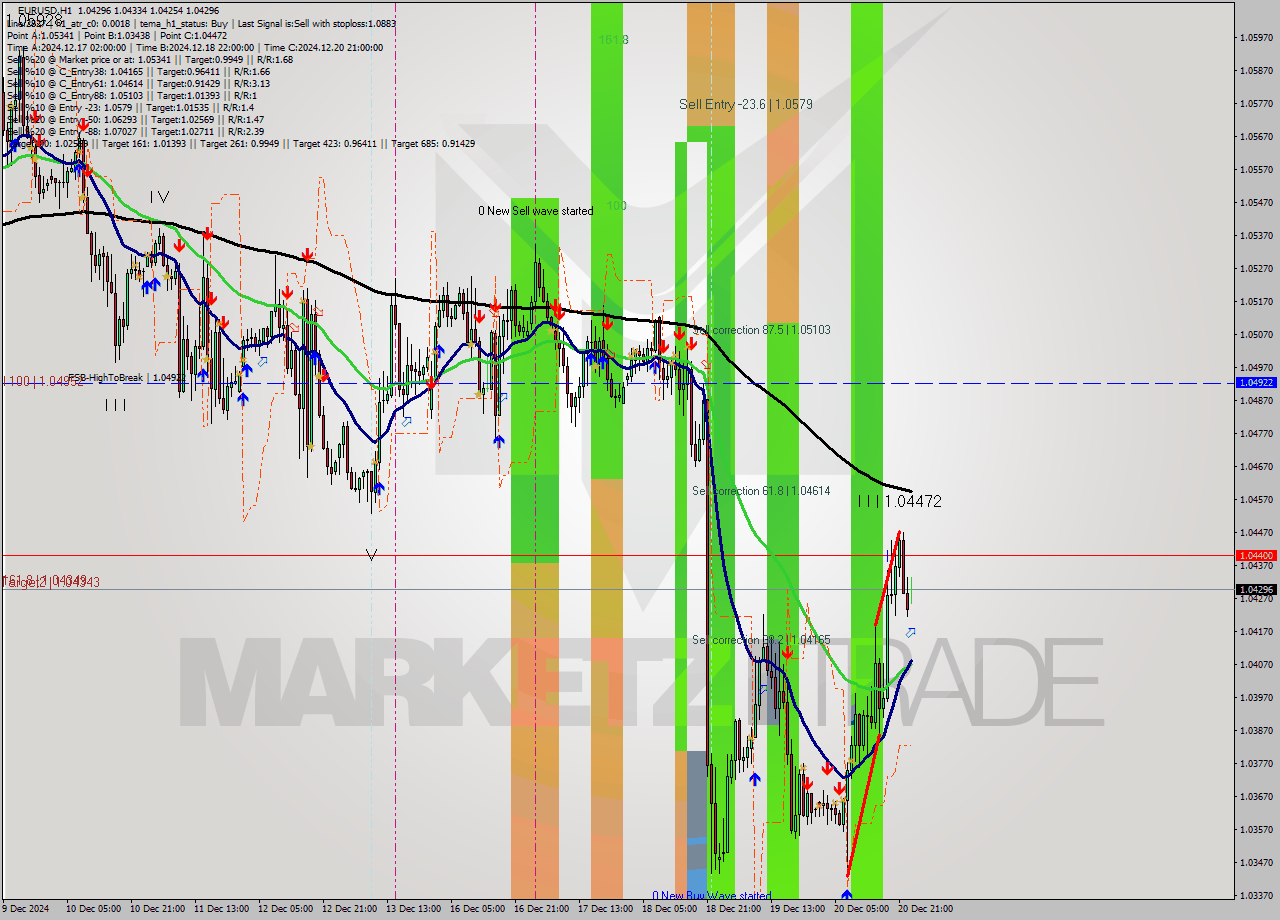Click the '0 New Sell wave started' label
The height and width of the screenshot is (920, 1280).
(535, 211)
